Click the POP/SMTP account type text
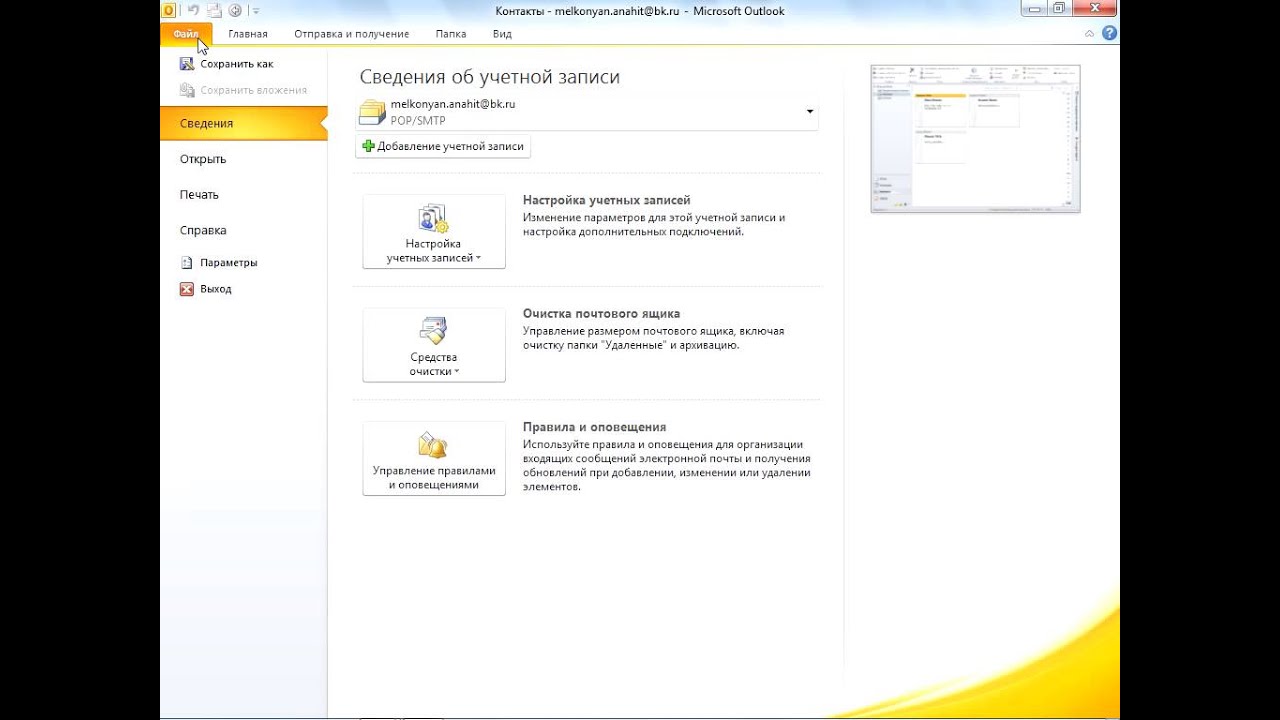This screenshot has width=1280, height=720. tap(418, 121)
